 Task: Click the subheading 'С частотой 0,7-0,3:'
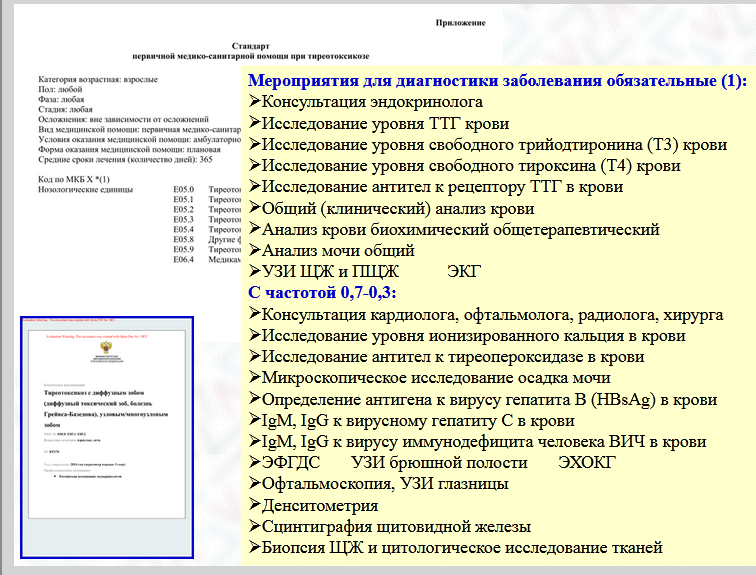coord(322,292)
